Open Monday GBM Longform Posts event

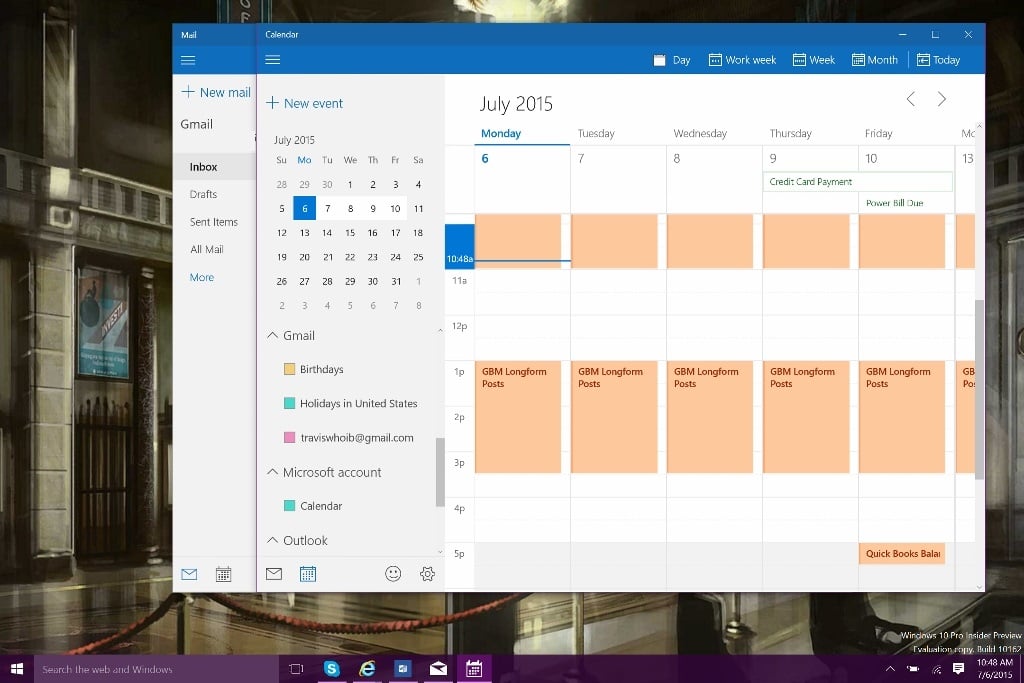point(518,417)
